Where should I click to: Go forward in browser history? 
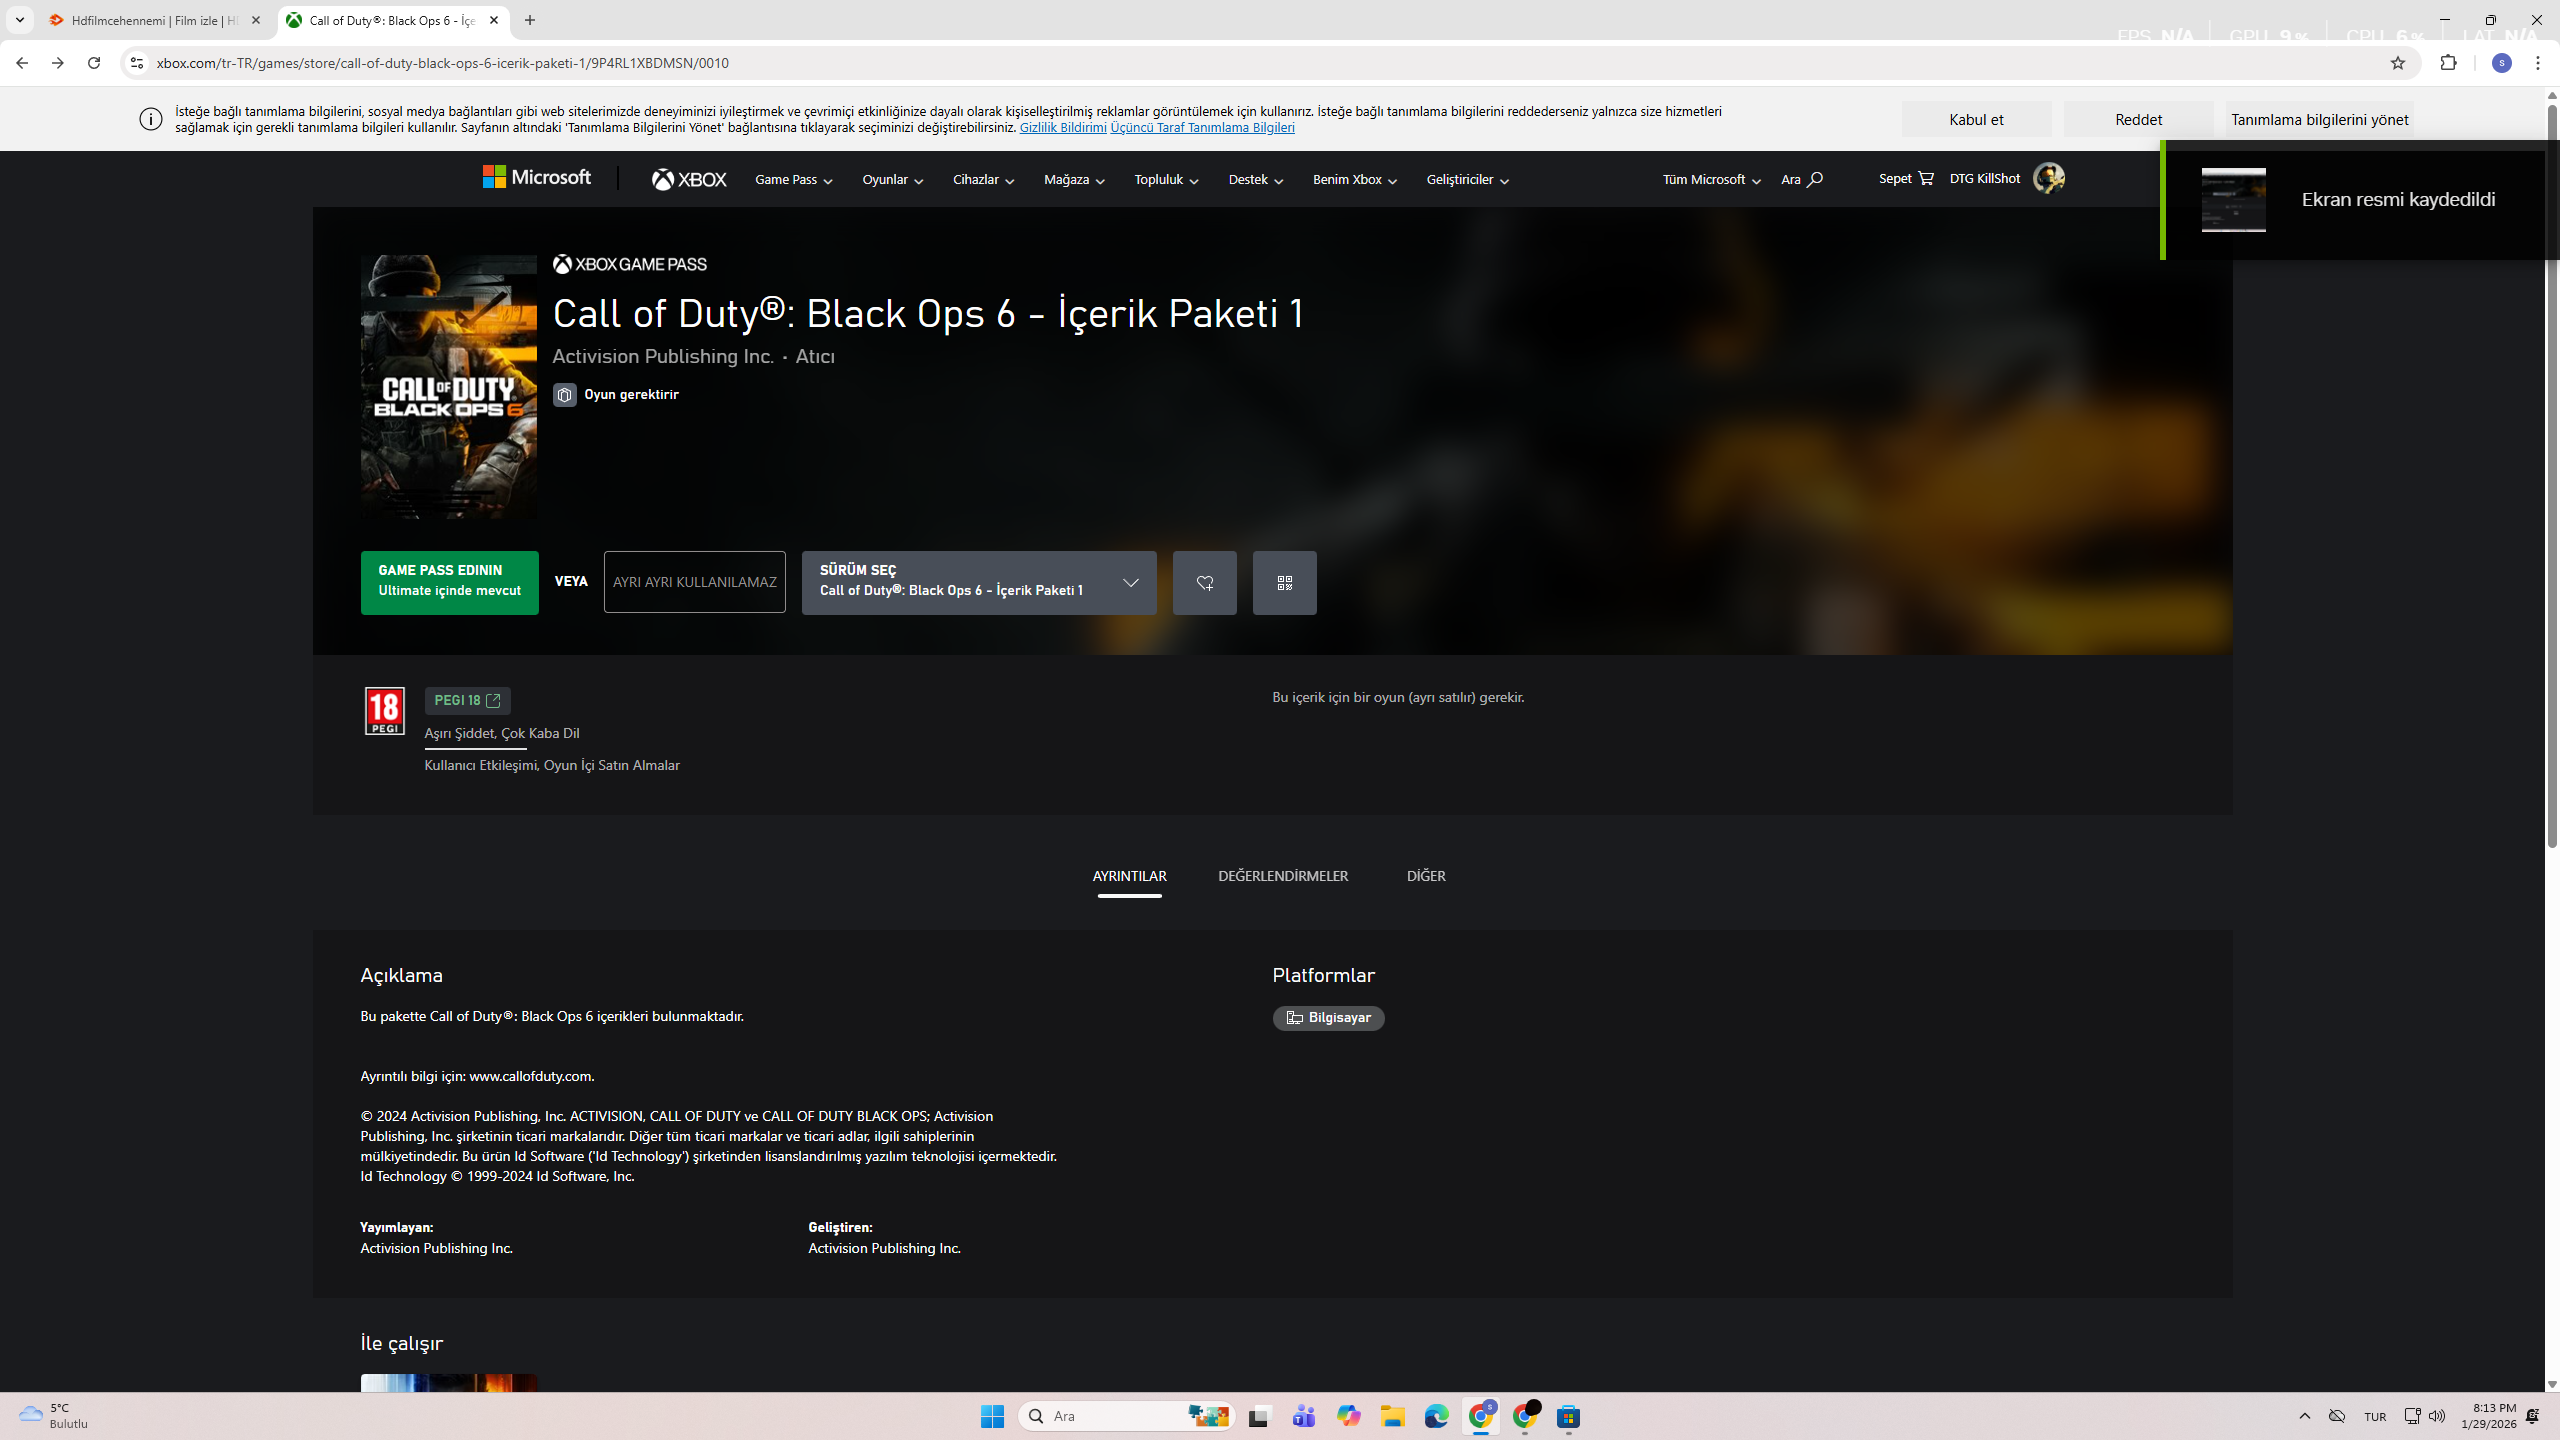58,63
